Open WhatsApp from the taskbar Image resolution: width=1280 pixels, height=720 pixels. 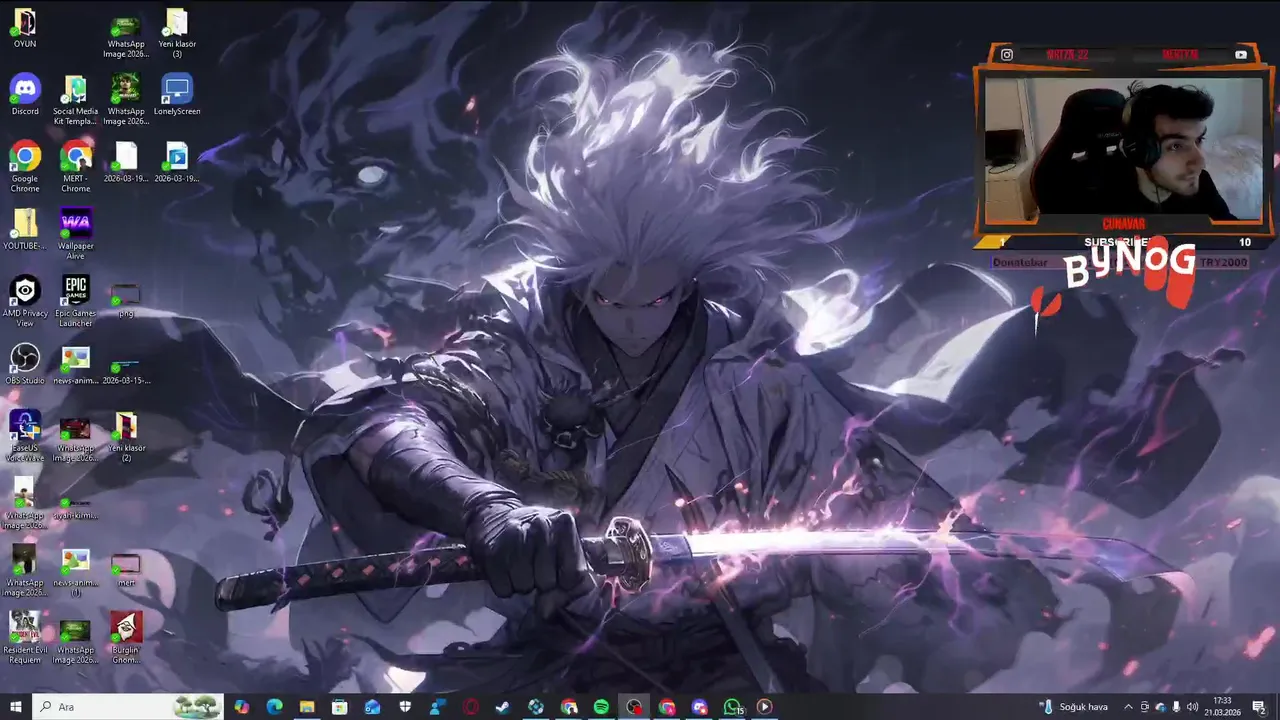coord(733,707)
